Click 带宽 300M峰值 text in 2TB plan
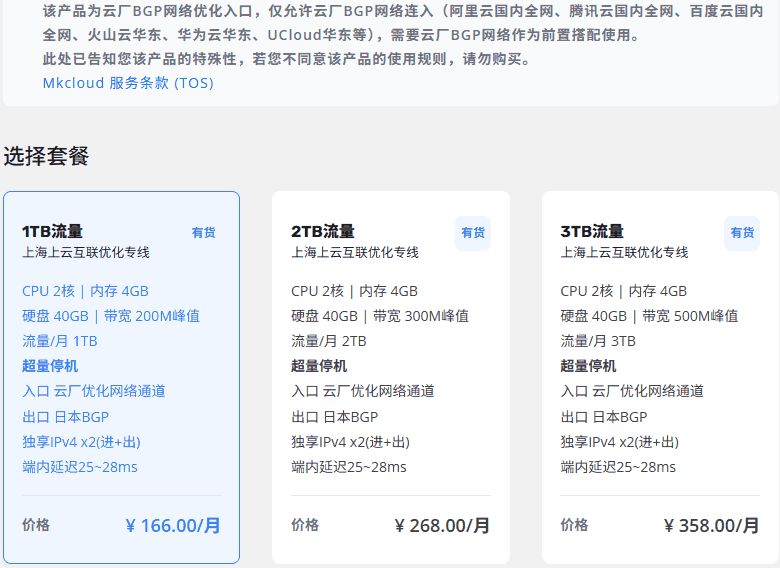 pos(421,316)
